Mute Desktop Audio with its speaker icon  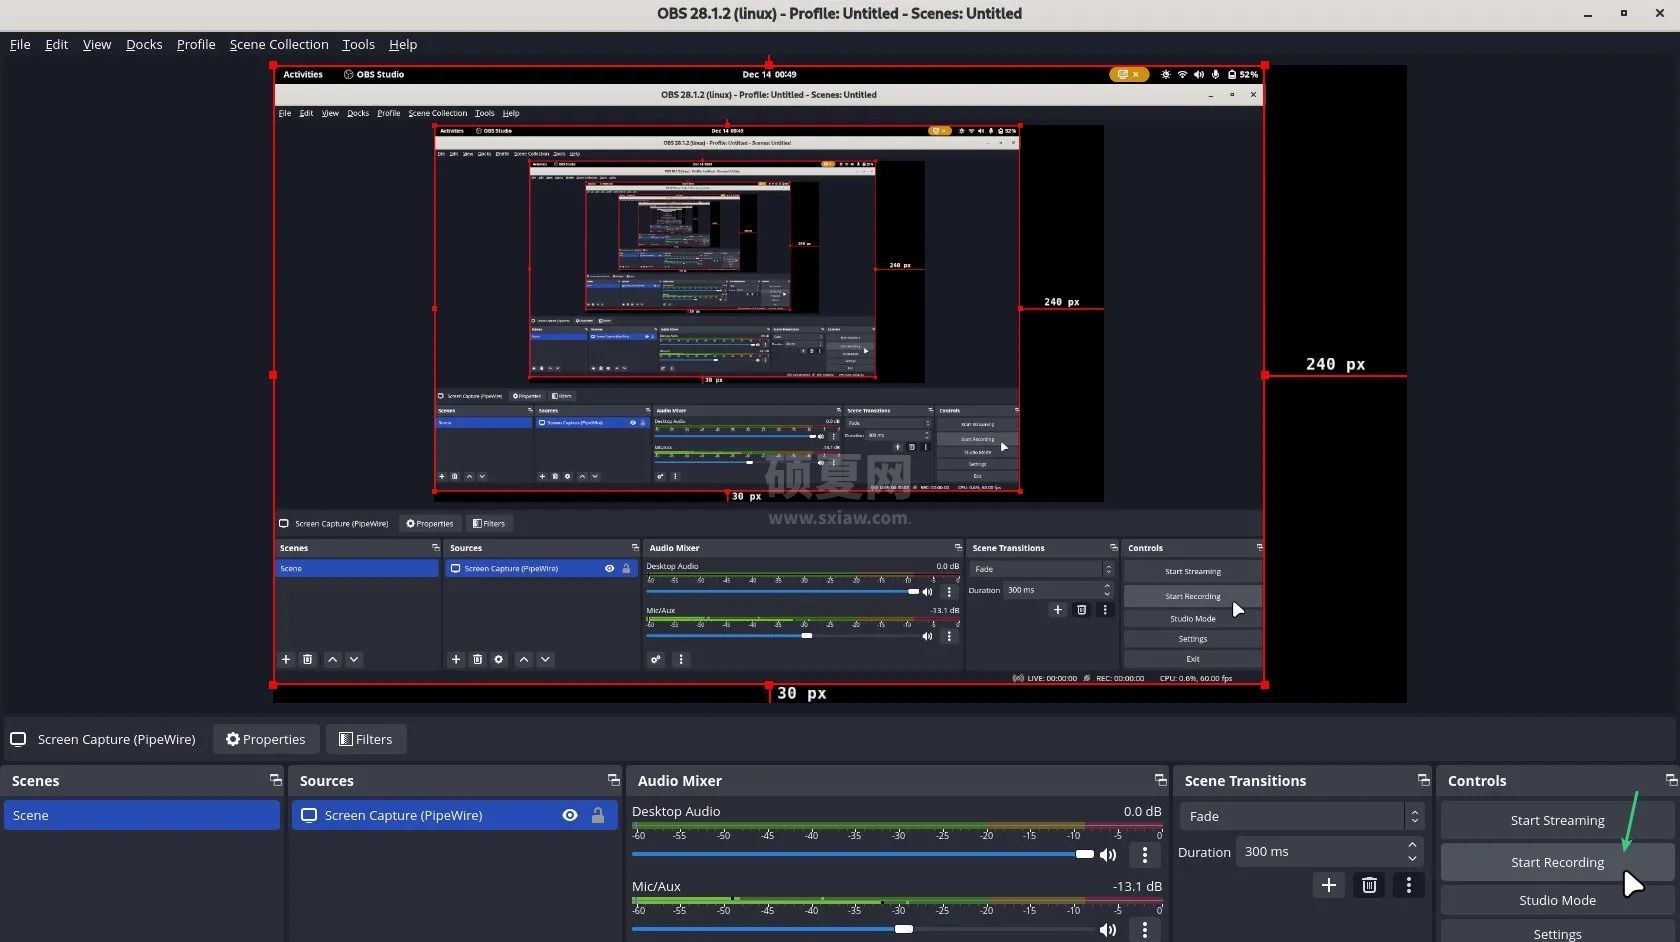(x=1108, y=855)
